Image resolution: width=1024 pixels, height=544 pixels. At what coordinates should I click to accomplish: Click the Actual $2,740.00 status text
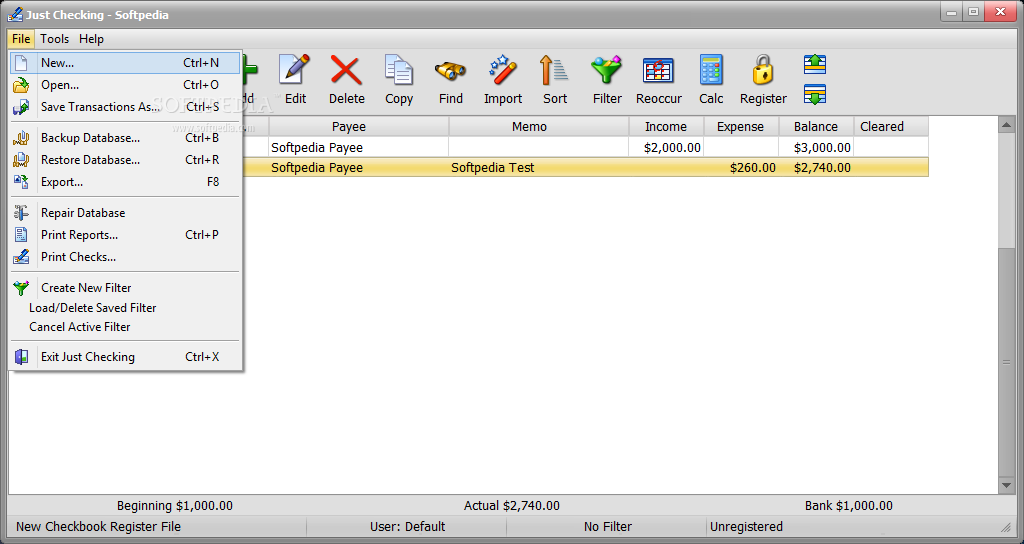tap(511, 505)
